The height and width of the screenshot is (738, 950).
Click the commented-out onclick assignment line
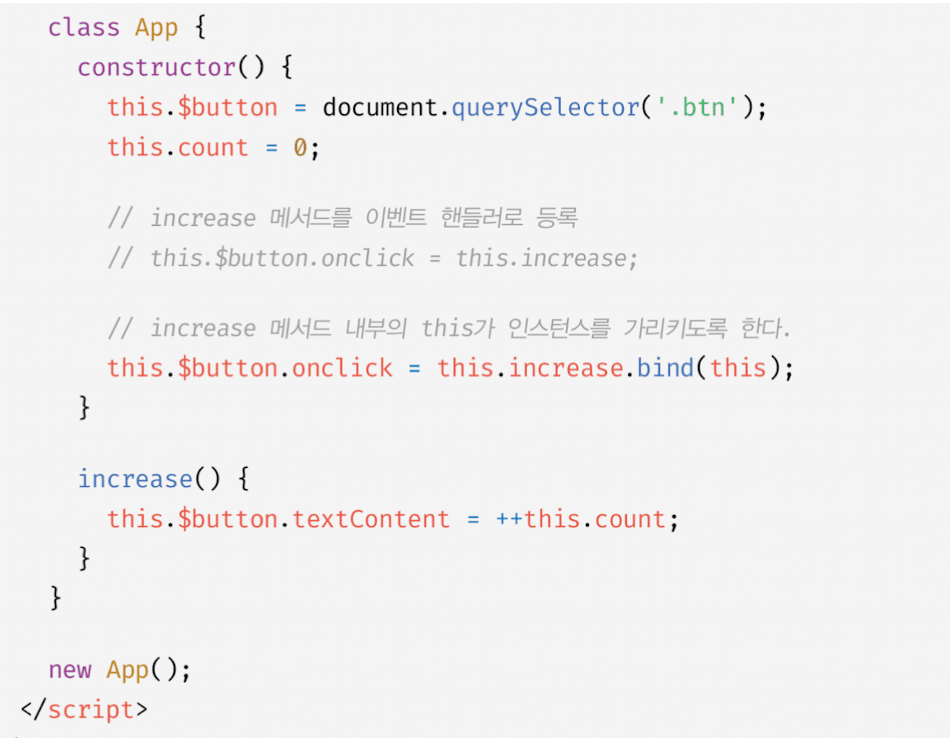[373, 258]
